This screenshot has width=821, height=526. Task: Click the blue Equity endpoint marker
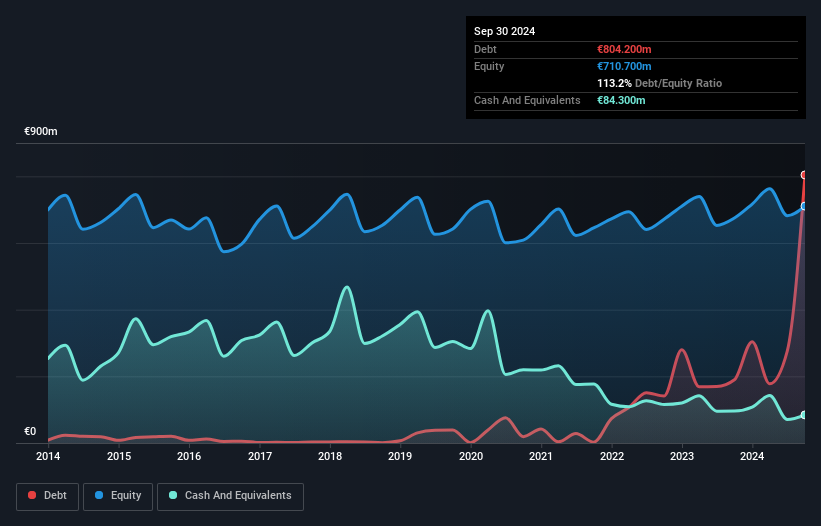click(804, 206)
